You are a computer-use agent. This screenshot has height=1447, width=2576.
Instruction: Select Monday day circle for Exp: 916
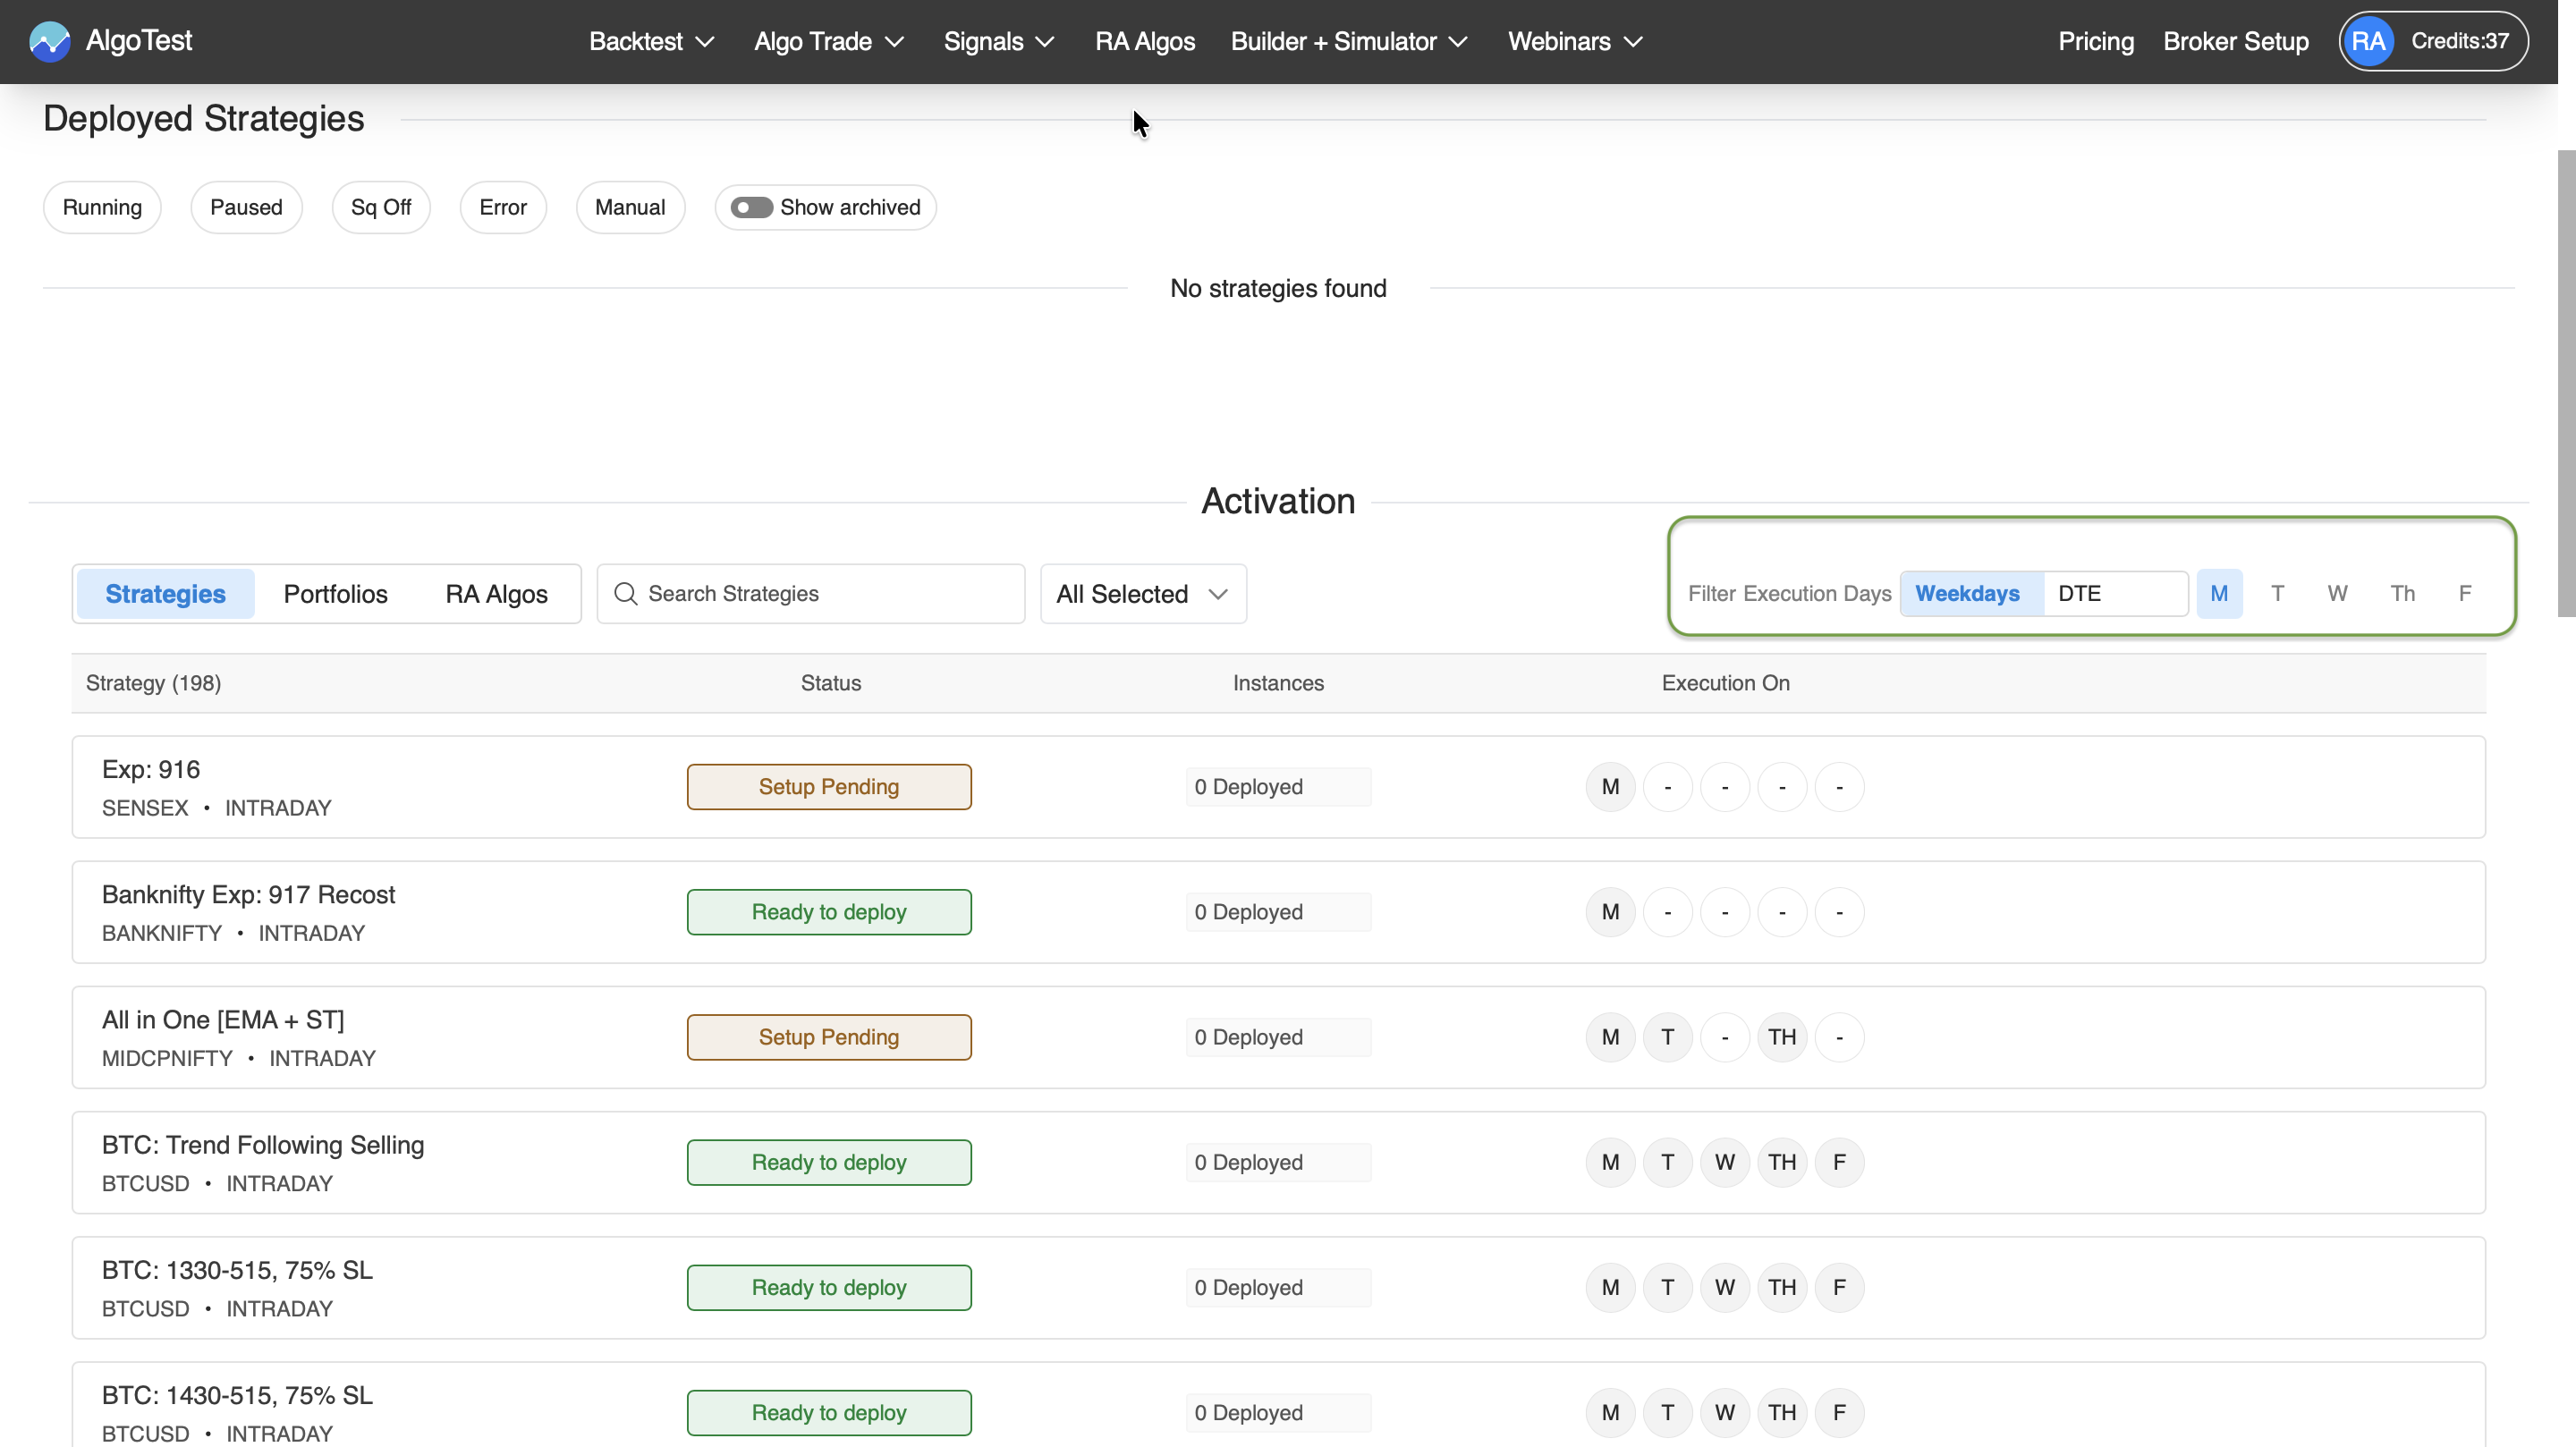pyautogui.click(x=1610, y=787)
